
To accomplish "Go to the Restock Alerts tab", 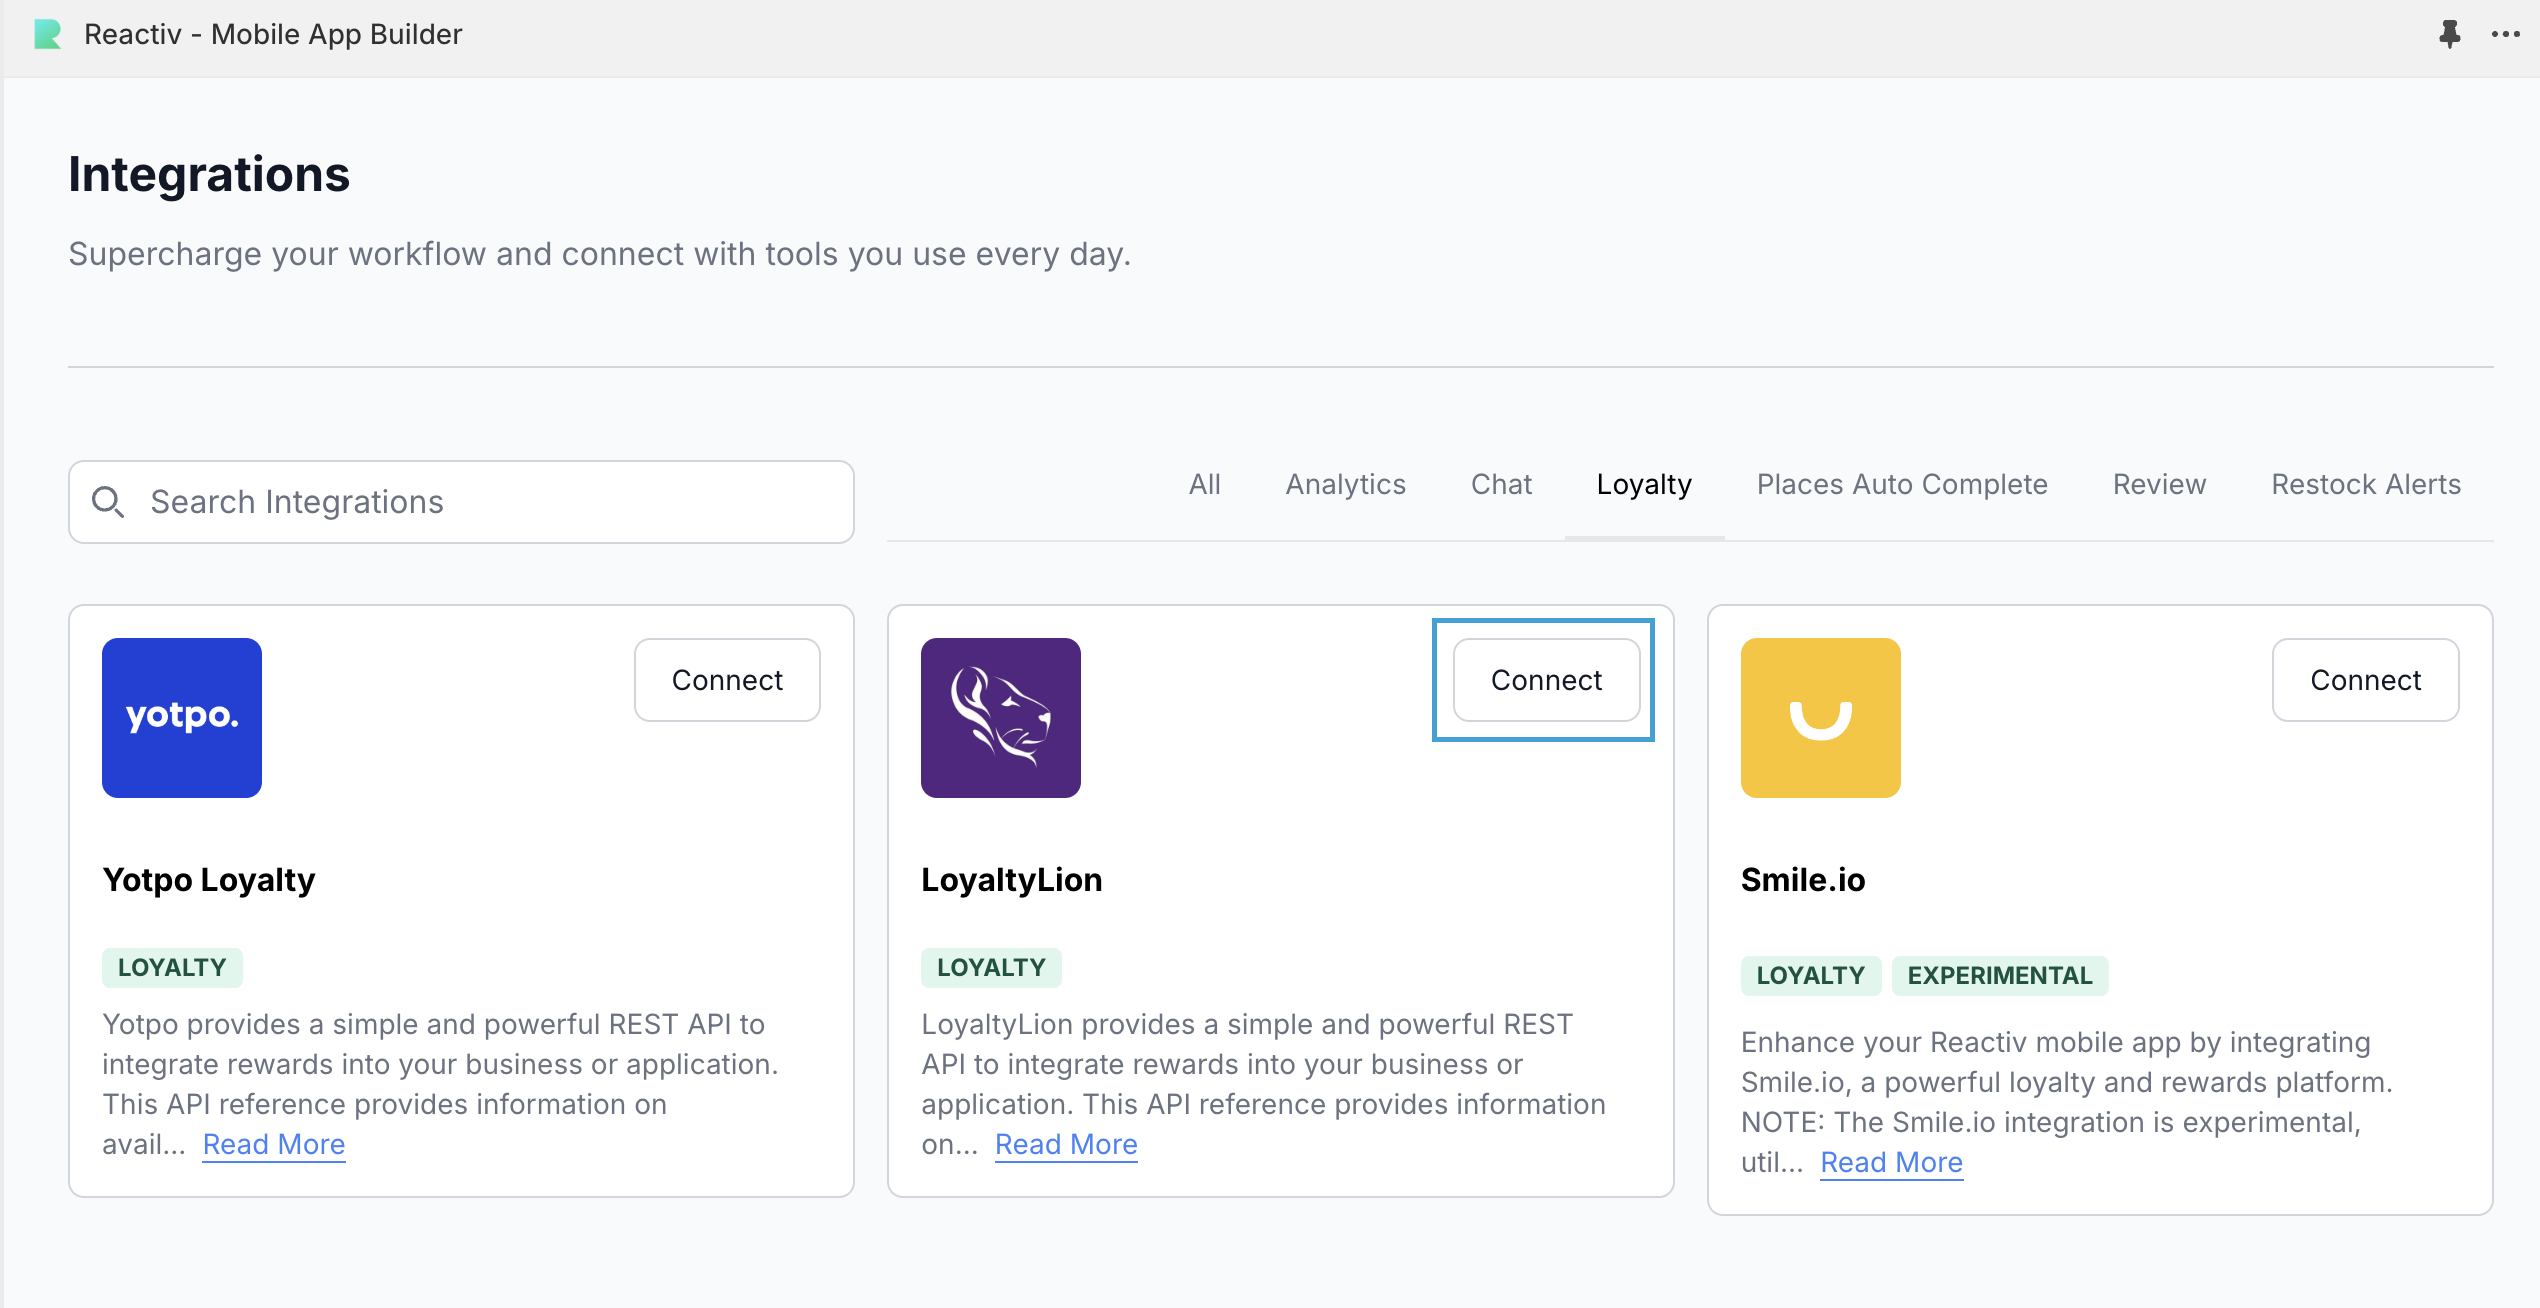I will (2366, 485).
